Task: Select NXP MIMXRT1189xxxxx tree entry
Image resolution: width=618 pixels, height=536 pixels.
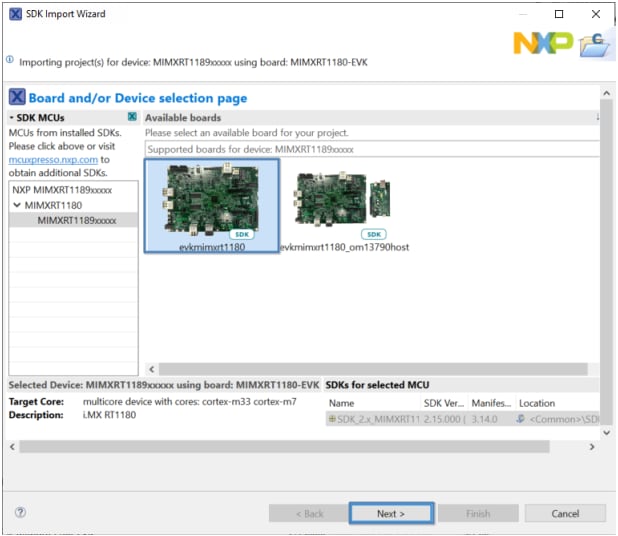Action: click(x=61, y=189)
